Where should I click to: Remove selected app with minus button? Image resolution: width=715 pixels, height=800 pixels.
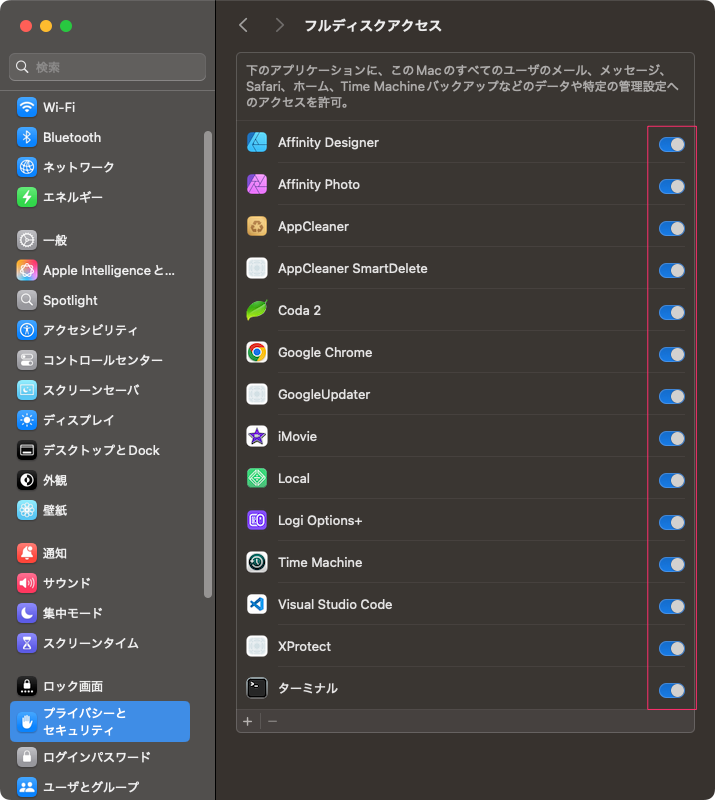tap(272, 721)
